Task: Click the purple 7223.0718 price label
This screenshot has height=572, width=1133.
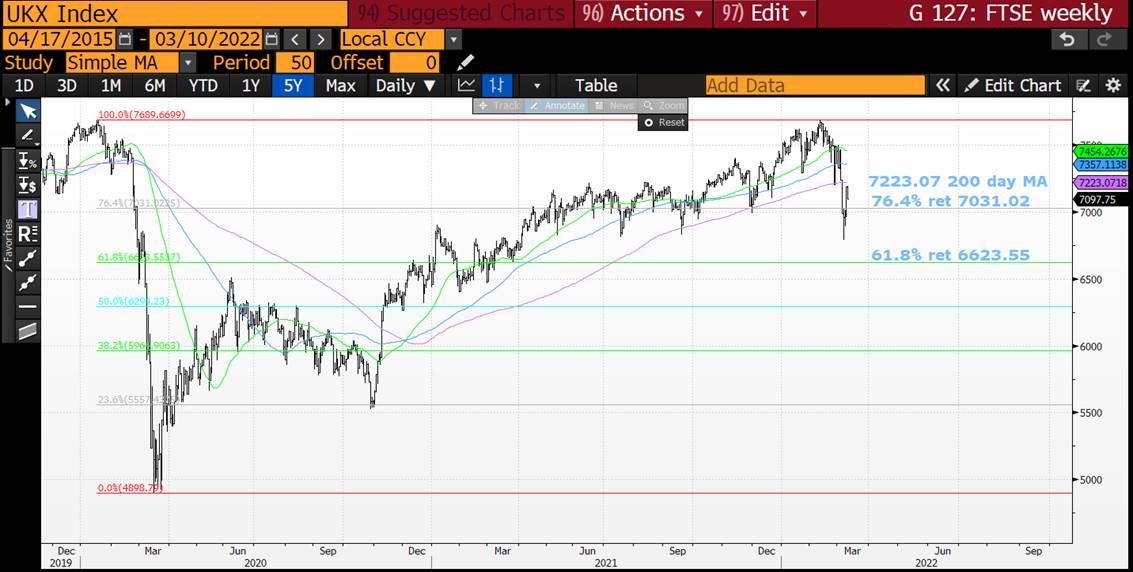Action: click(1100, 183)
